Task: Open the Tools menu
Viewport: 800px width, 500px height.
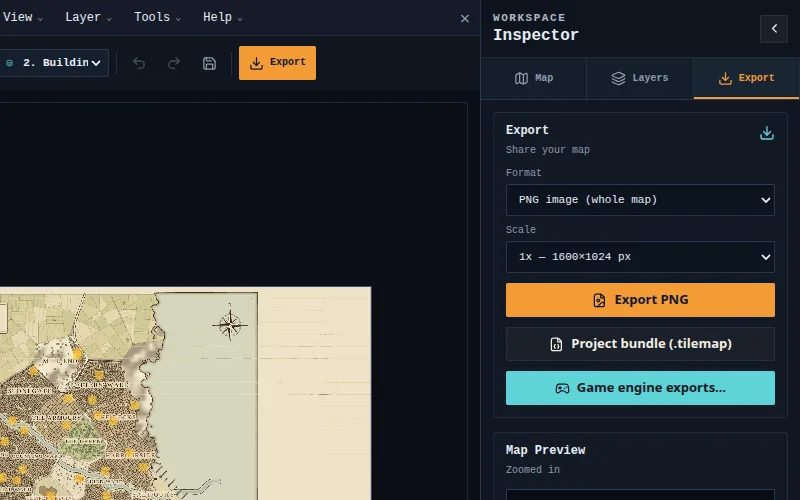Action: click(x=157, y=17)
